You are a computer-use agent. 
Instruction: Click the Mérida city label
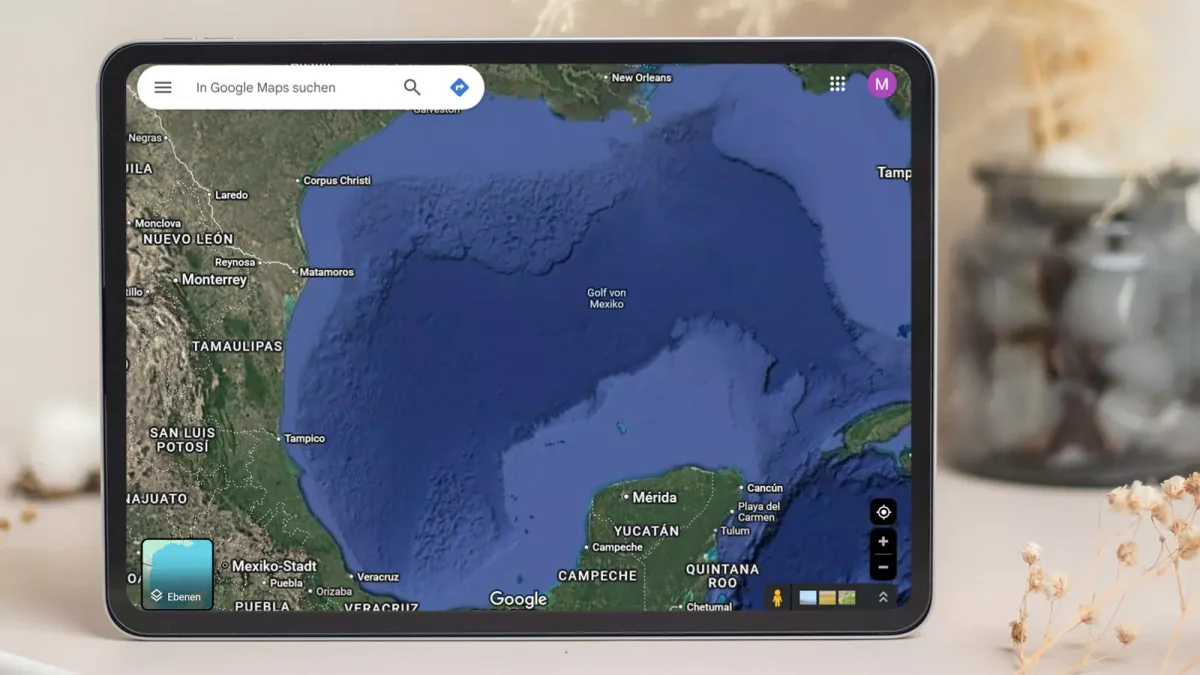[x=654, y=497]
